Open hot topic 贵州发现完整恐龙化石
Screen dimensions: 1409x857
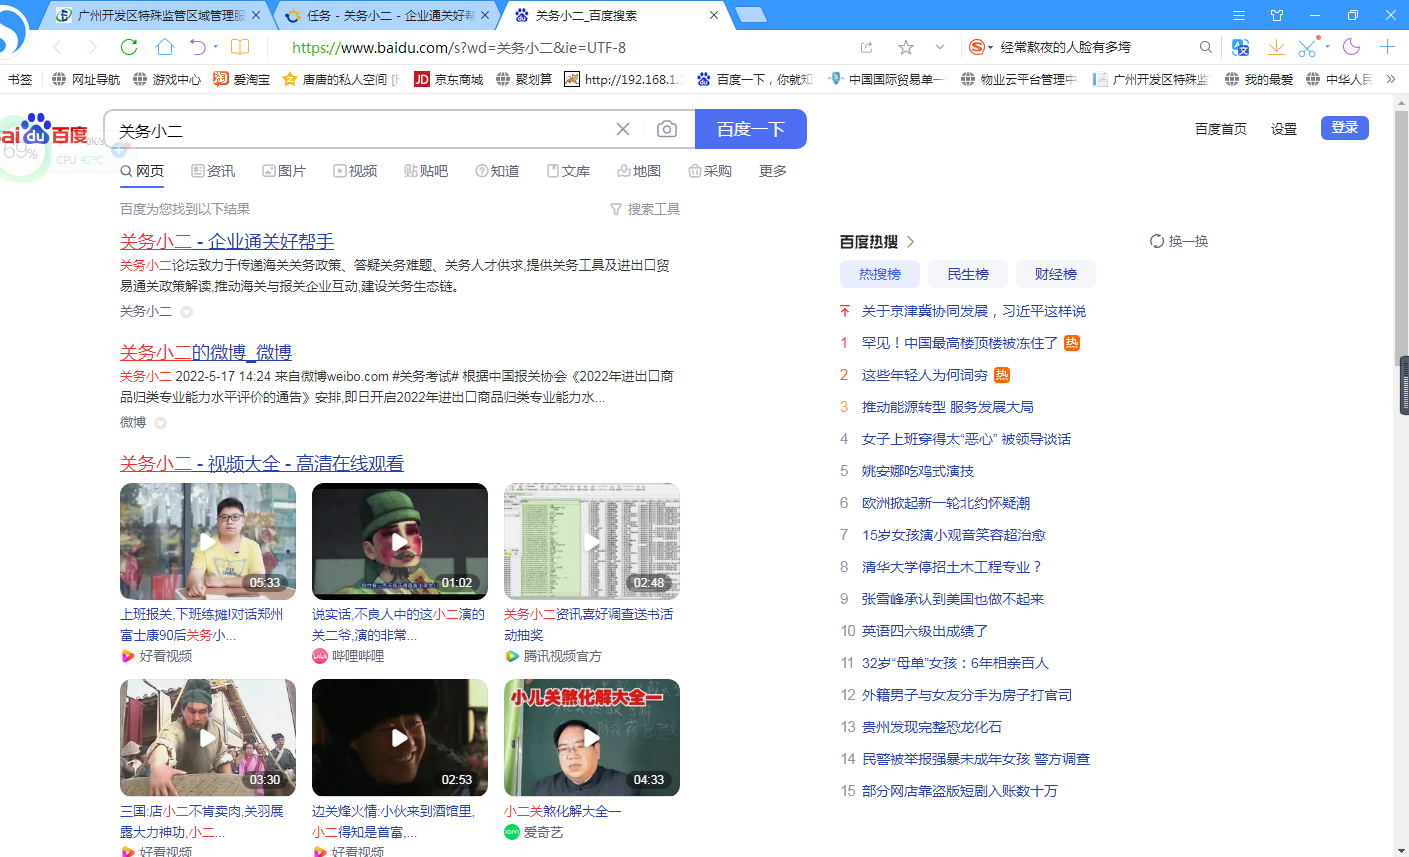pos(932,727)
